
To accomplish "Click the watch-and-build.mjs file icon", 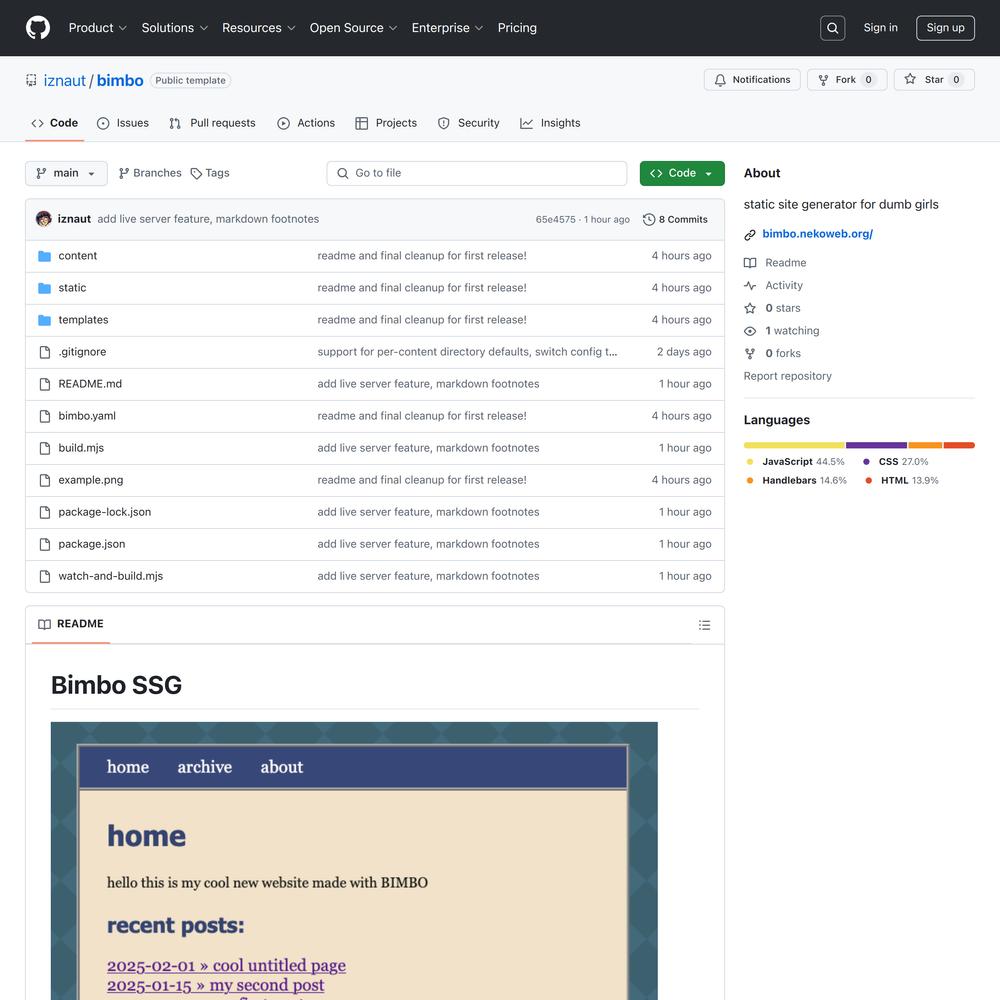I will (45, 576).
